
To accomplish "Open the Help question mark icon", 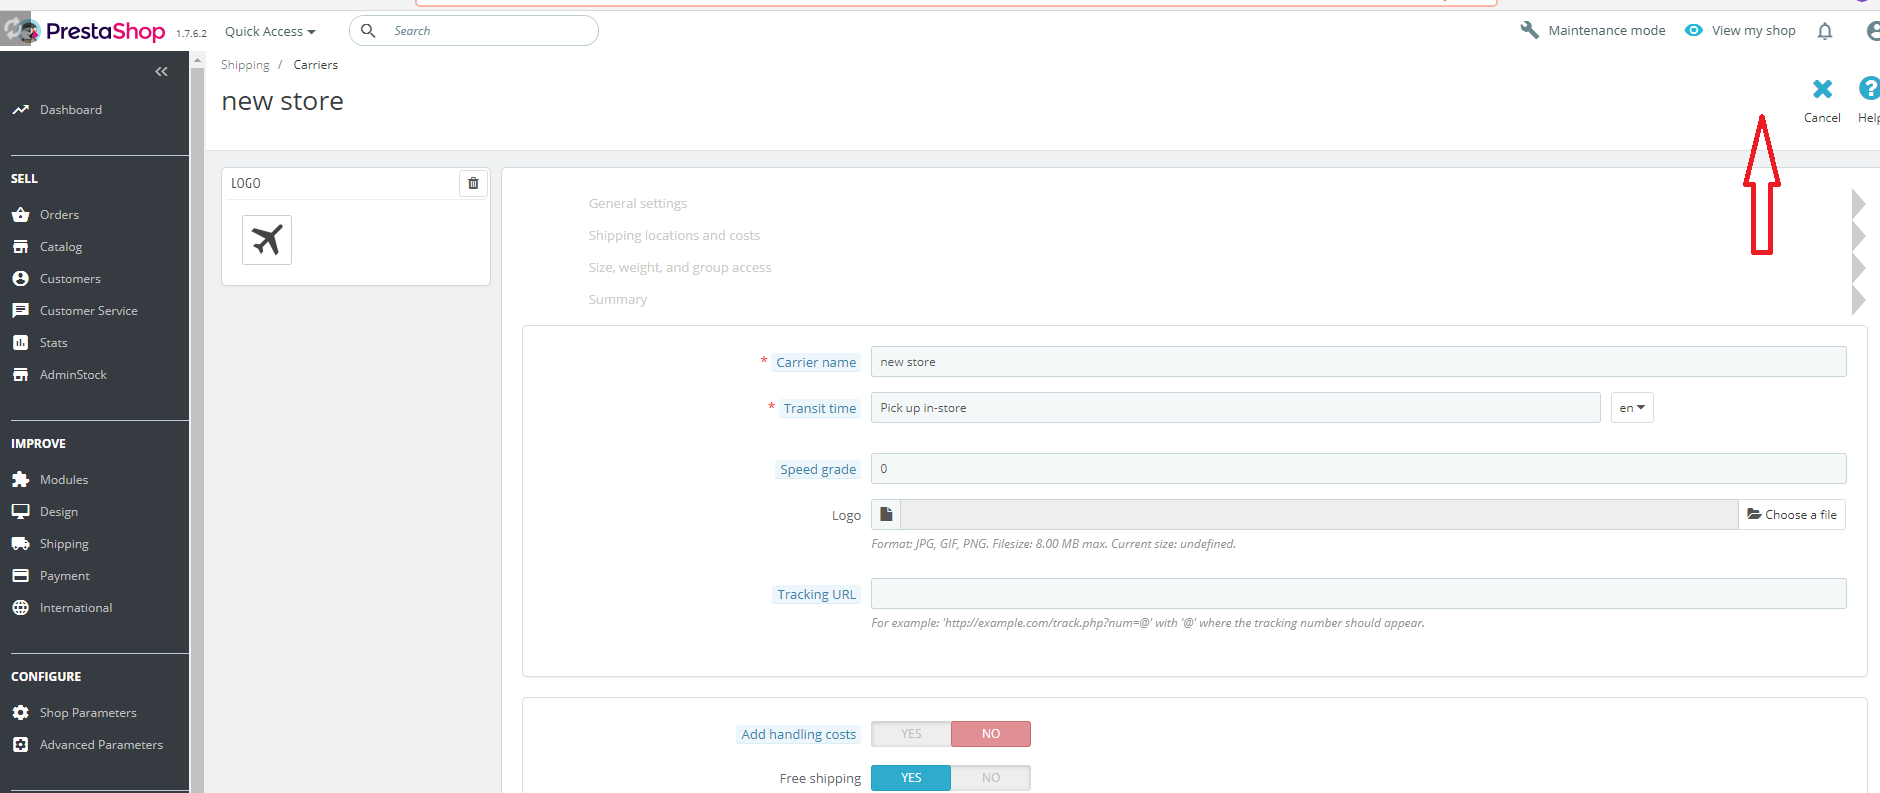I will pos(1869,88).
